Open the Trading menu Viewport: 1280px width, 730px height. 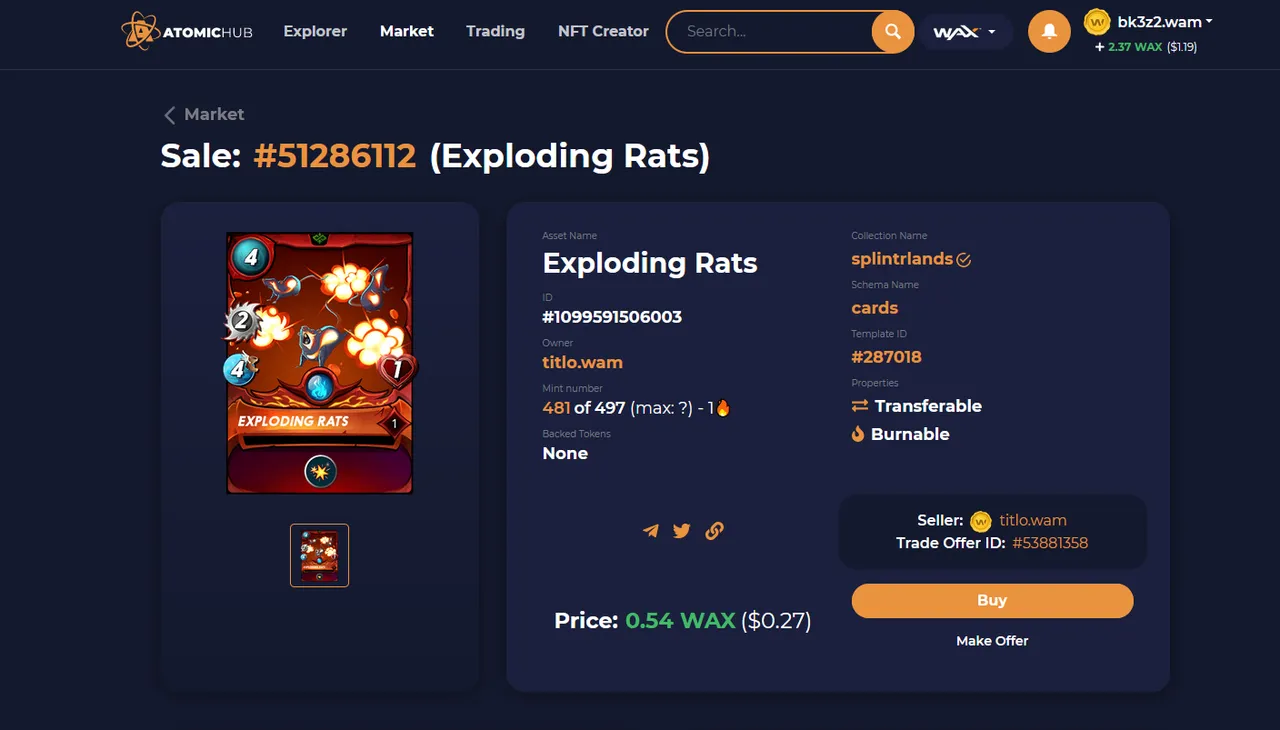click(x=495, y=31)
